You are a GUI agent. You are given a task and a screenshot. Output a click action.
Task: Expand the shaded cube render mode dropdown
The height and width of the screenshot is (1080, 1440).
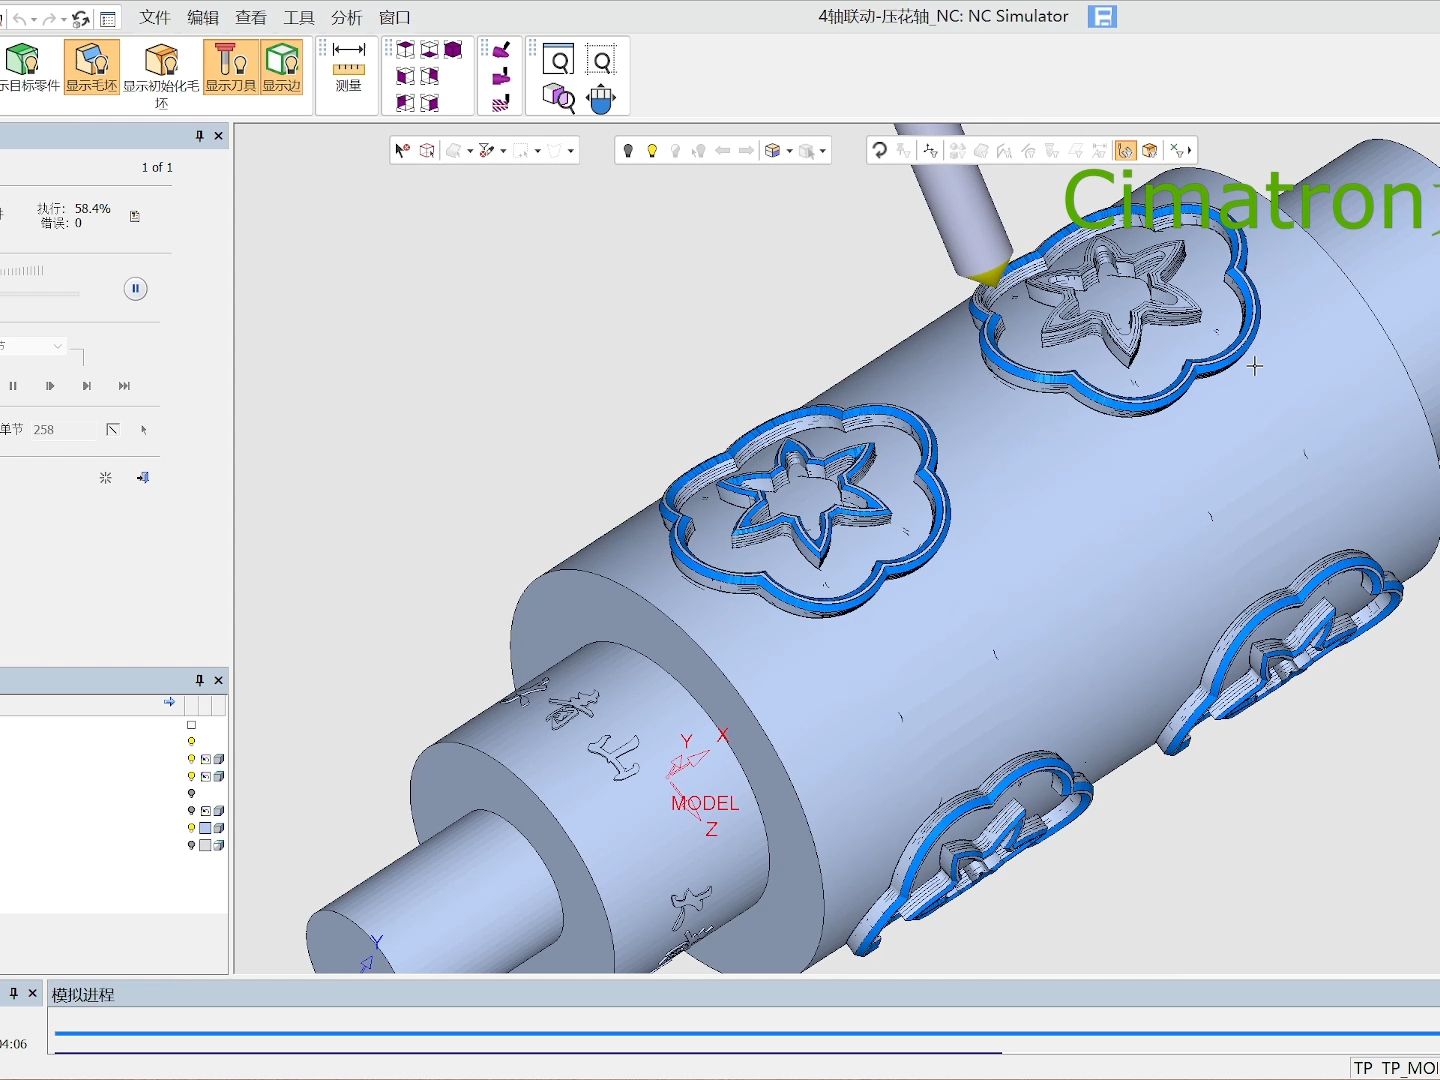[x=789, y=151]
